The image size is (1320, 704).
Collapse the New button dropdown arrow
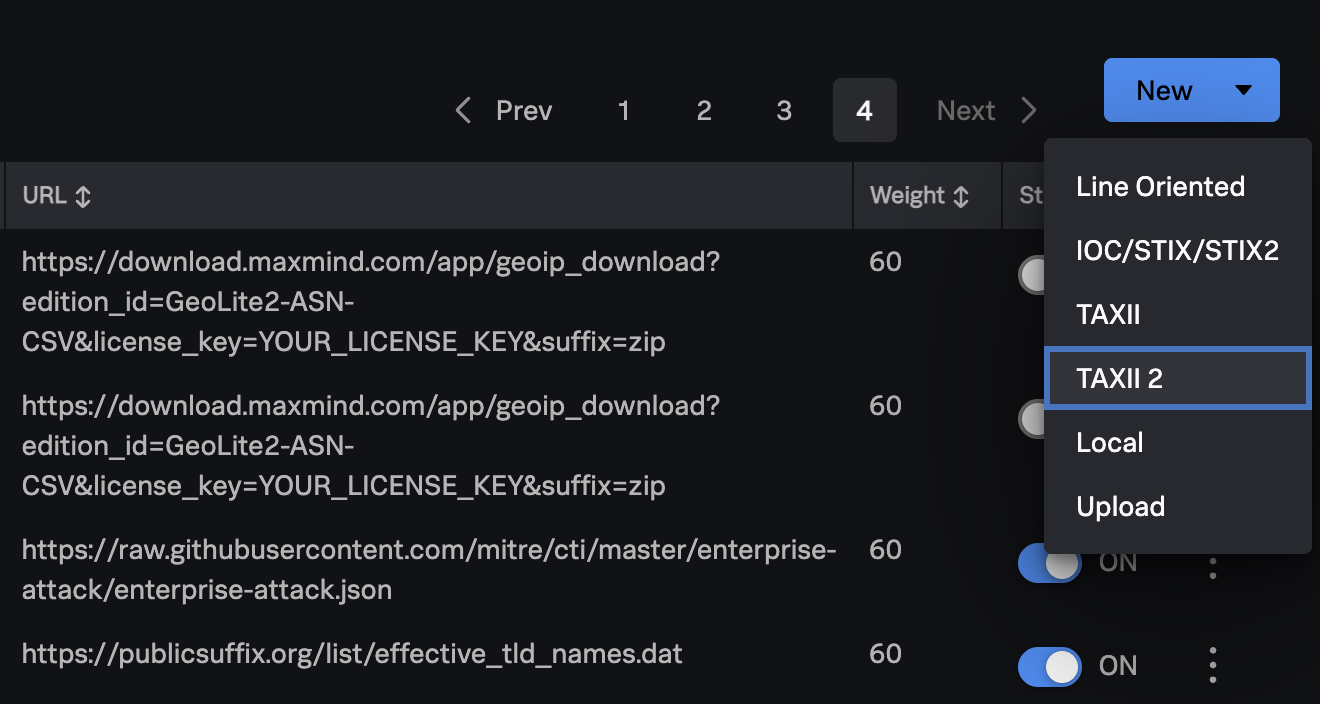pyautogui.click(x=1243, y=90)
